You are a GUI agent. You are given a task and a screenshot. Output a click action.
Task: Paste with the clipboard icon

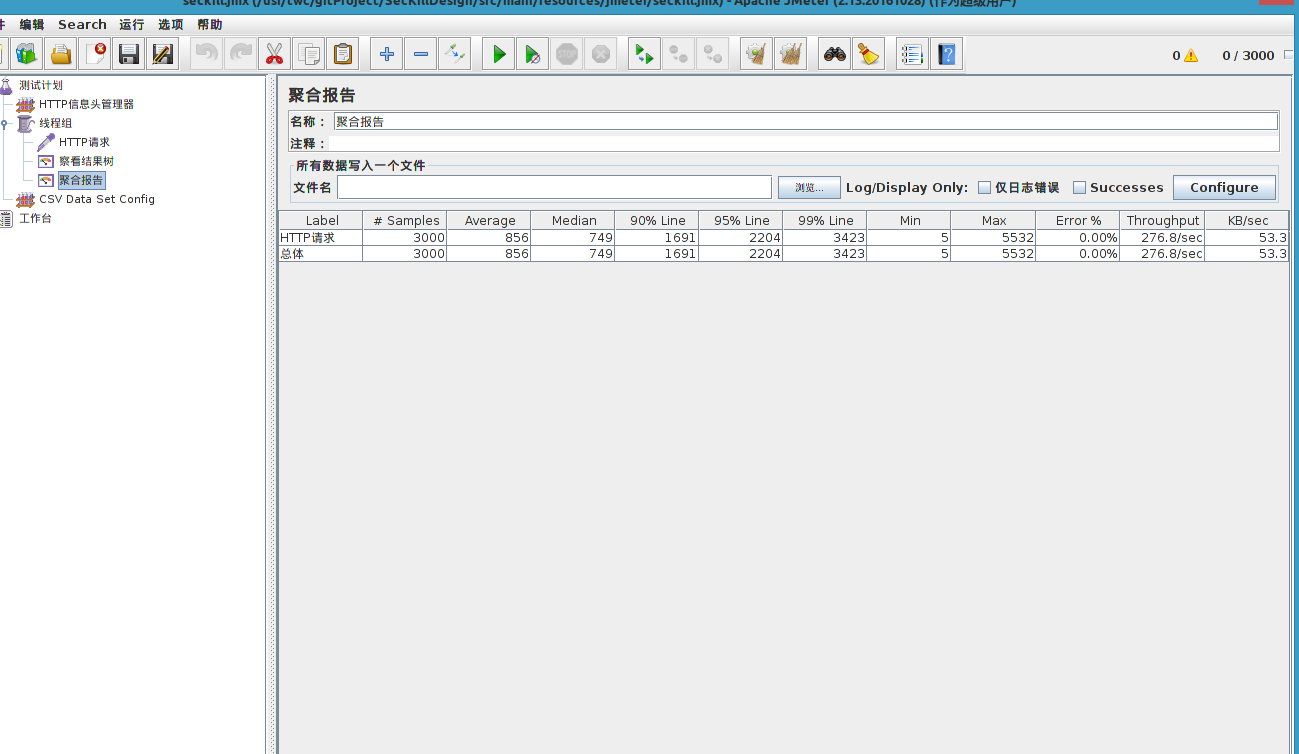click(343, 53)
